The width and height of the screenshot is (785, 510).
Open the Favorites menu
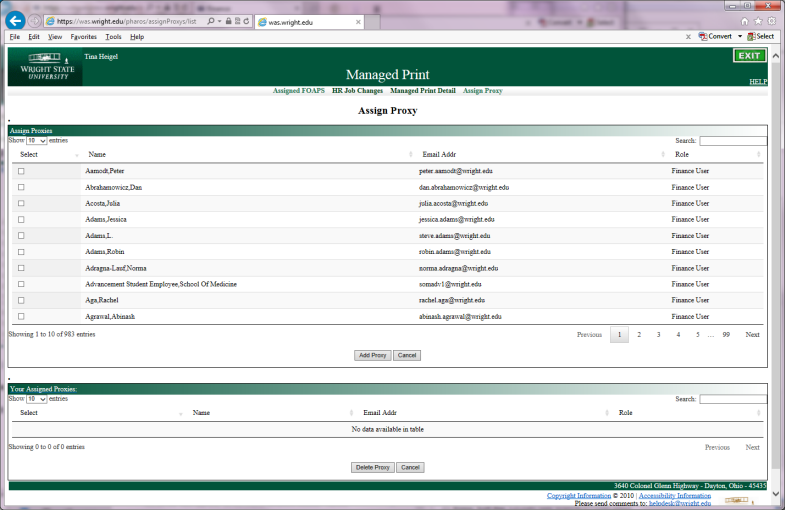click(83, 37)
